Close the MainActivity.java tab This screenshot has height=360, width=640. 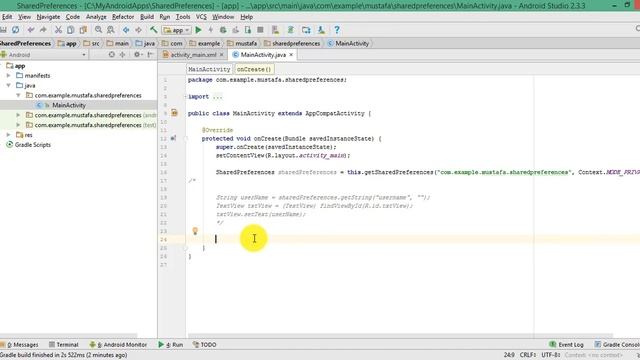[x=291, y=55]
